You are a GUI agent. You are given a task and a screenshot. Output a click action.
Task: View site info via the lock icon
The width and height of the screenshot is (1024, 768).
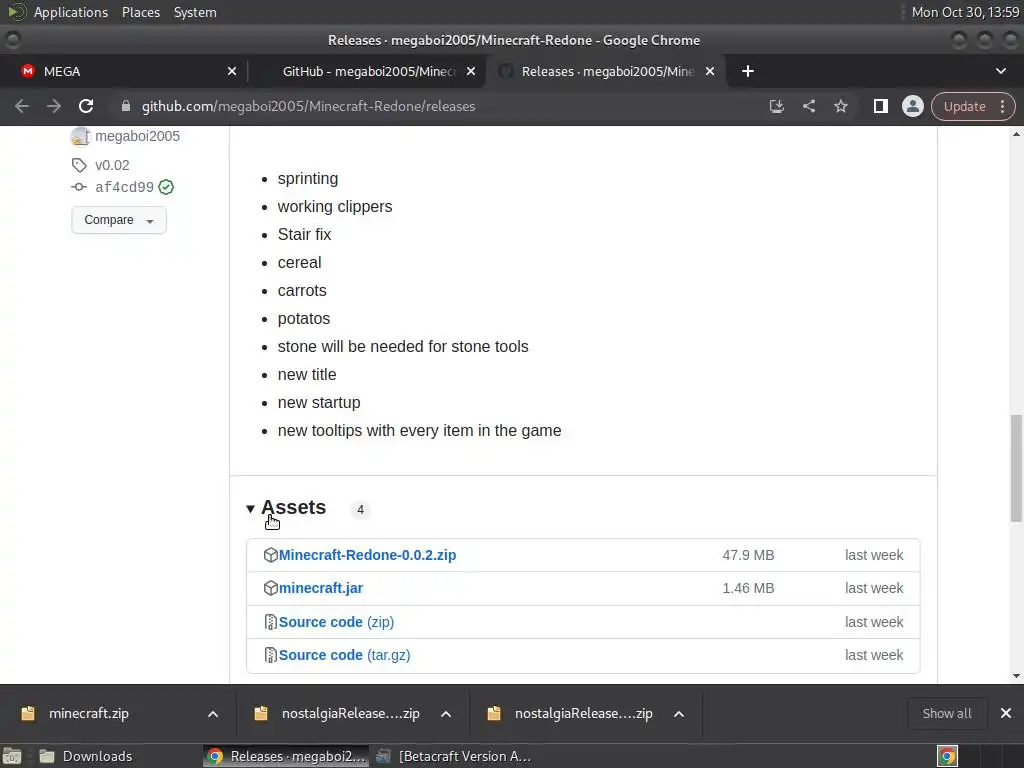(x=126, y=106)
